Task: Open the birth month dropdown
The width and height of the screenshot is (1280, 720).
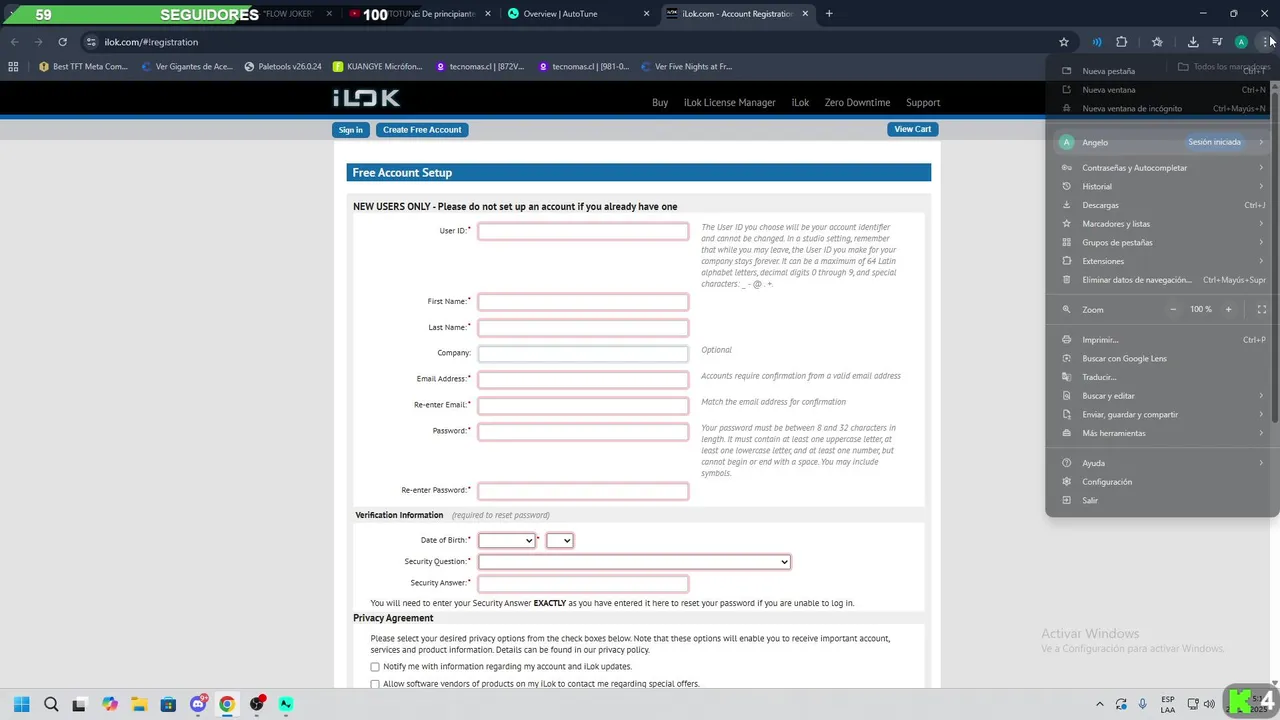Action: point(506,540)
